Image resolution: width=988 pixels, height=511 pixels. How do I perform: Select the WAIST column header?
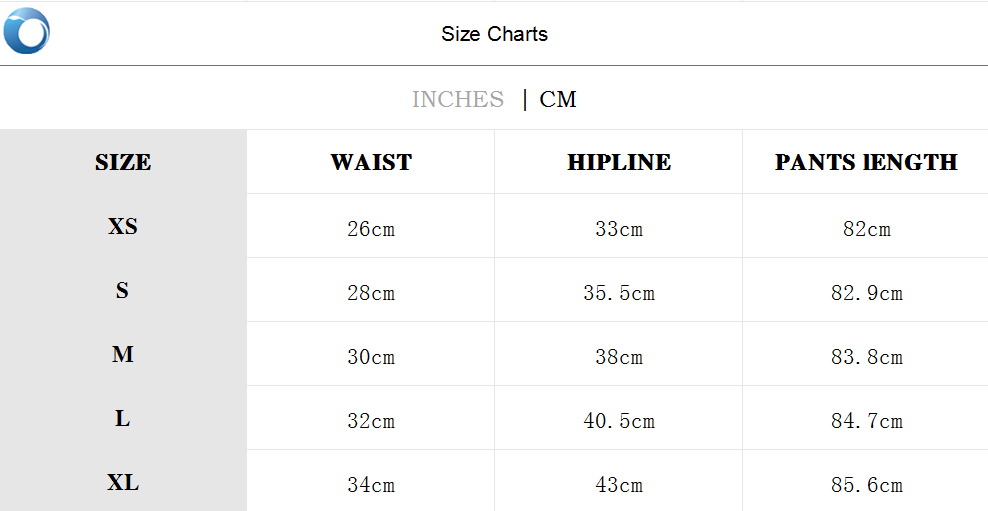click(x=371, y=162)
